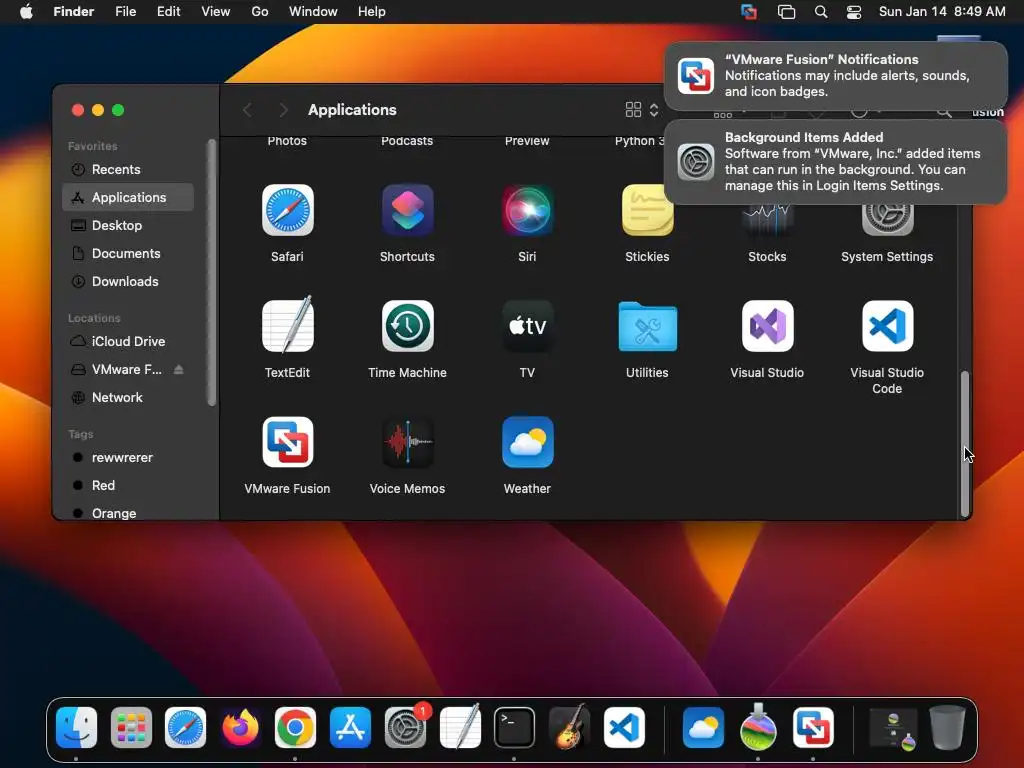Open the Weather app from the Dock
Viewport: 1024px width, 768px height.
703,727
